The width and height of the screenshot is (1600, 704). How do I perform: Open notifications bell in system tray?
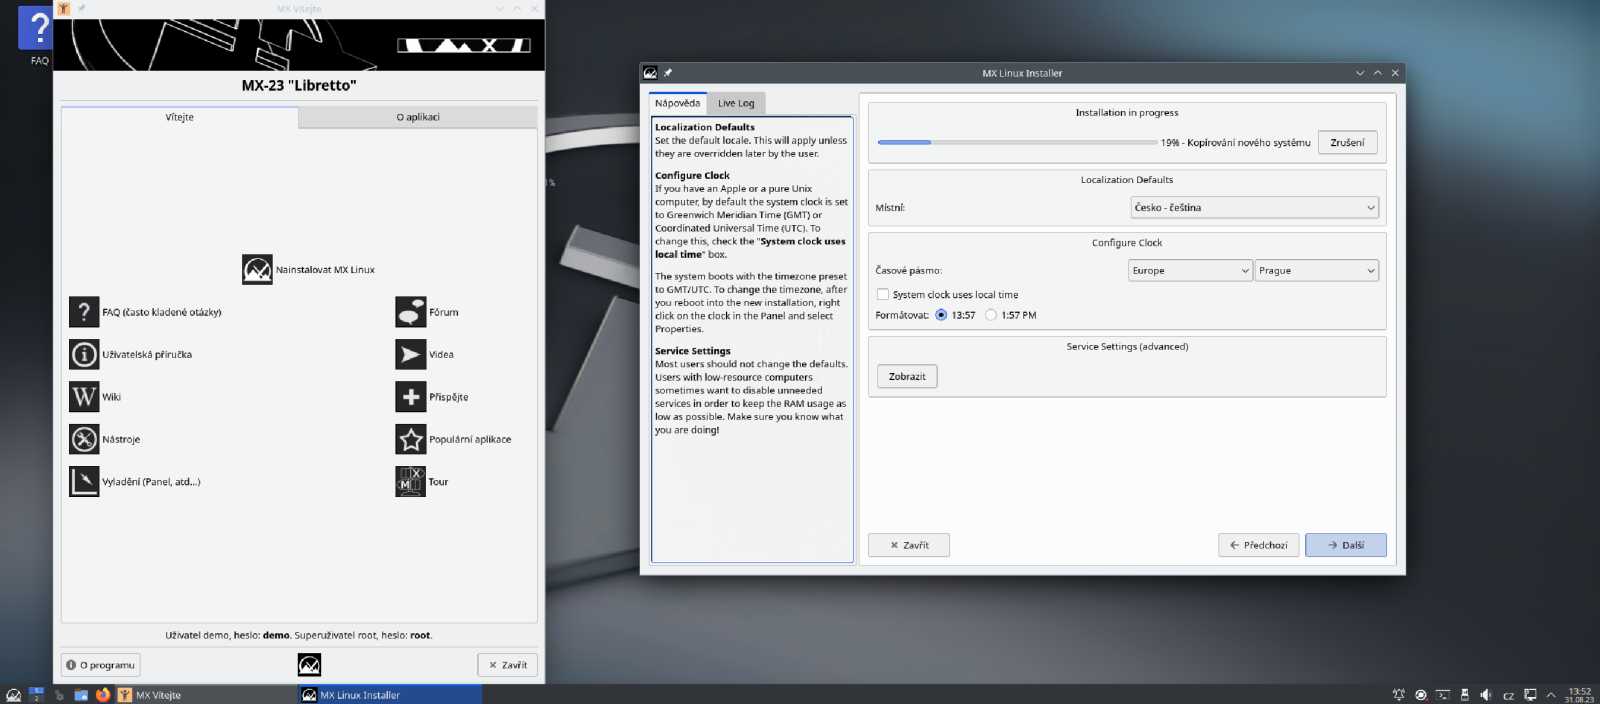[x=1399, y=694]
